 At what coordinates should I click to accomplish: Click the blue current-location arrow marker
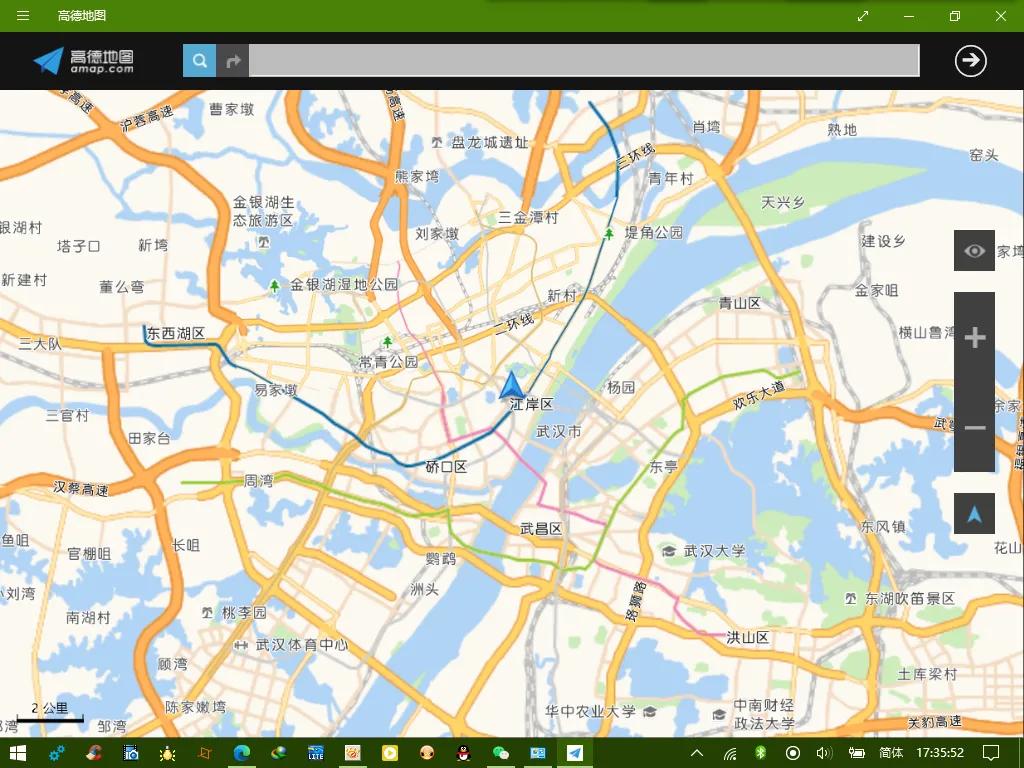pyautogui.click(x=512, y=386)
